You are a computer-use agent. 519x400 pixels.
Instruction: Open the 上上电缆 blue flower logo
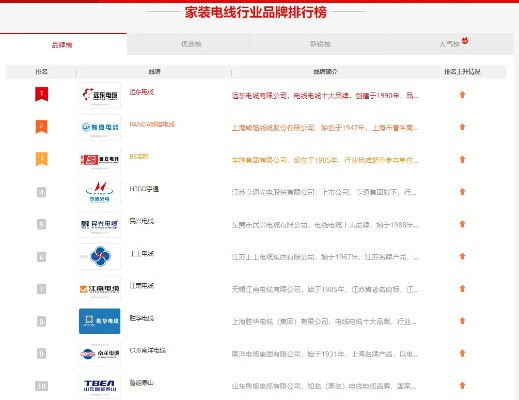pos(100,256)
